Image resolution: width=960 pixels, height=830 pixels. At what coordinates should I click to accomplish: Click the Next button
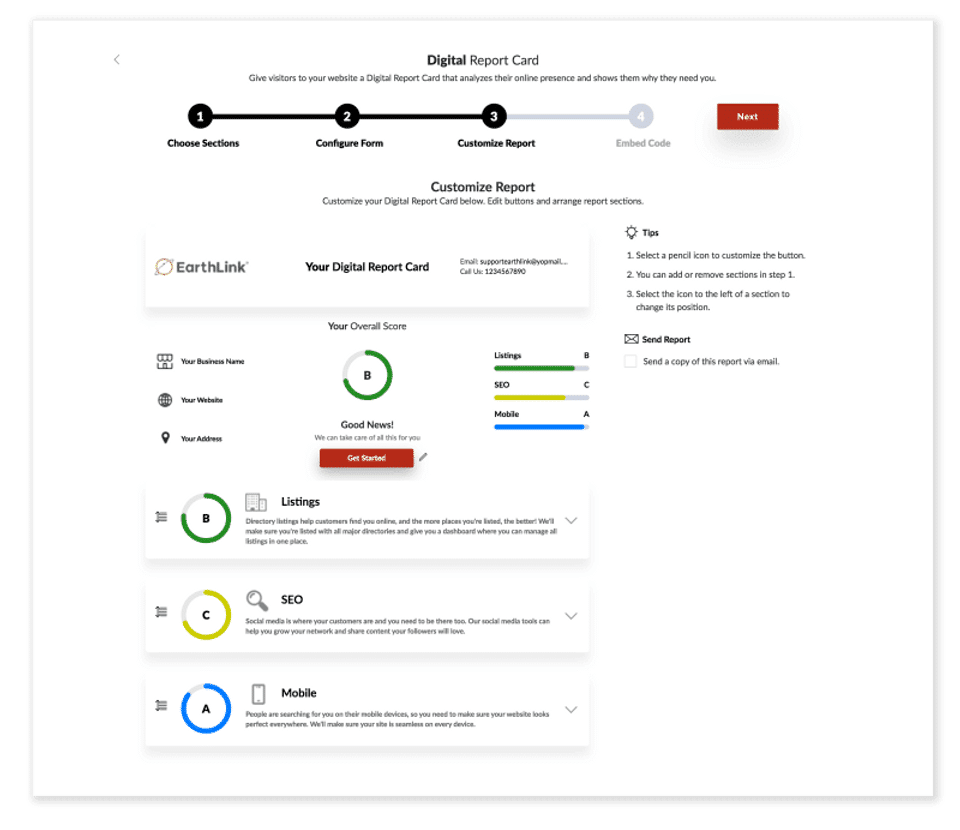(x=748, y=116)
